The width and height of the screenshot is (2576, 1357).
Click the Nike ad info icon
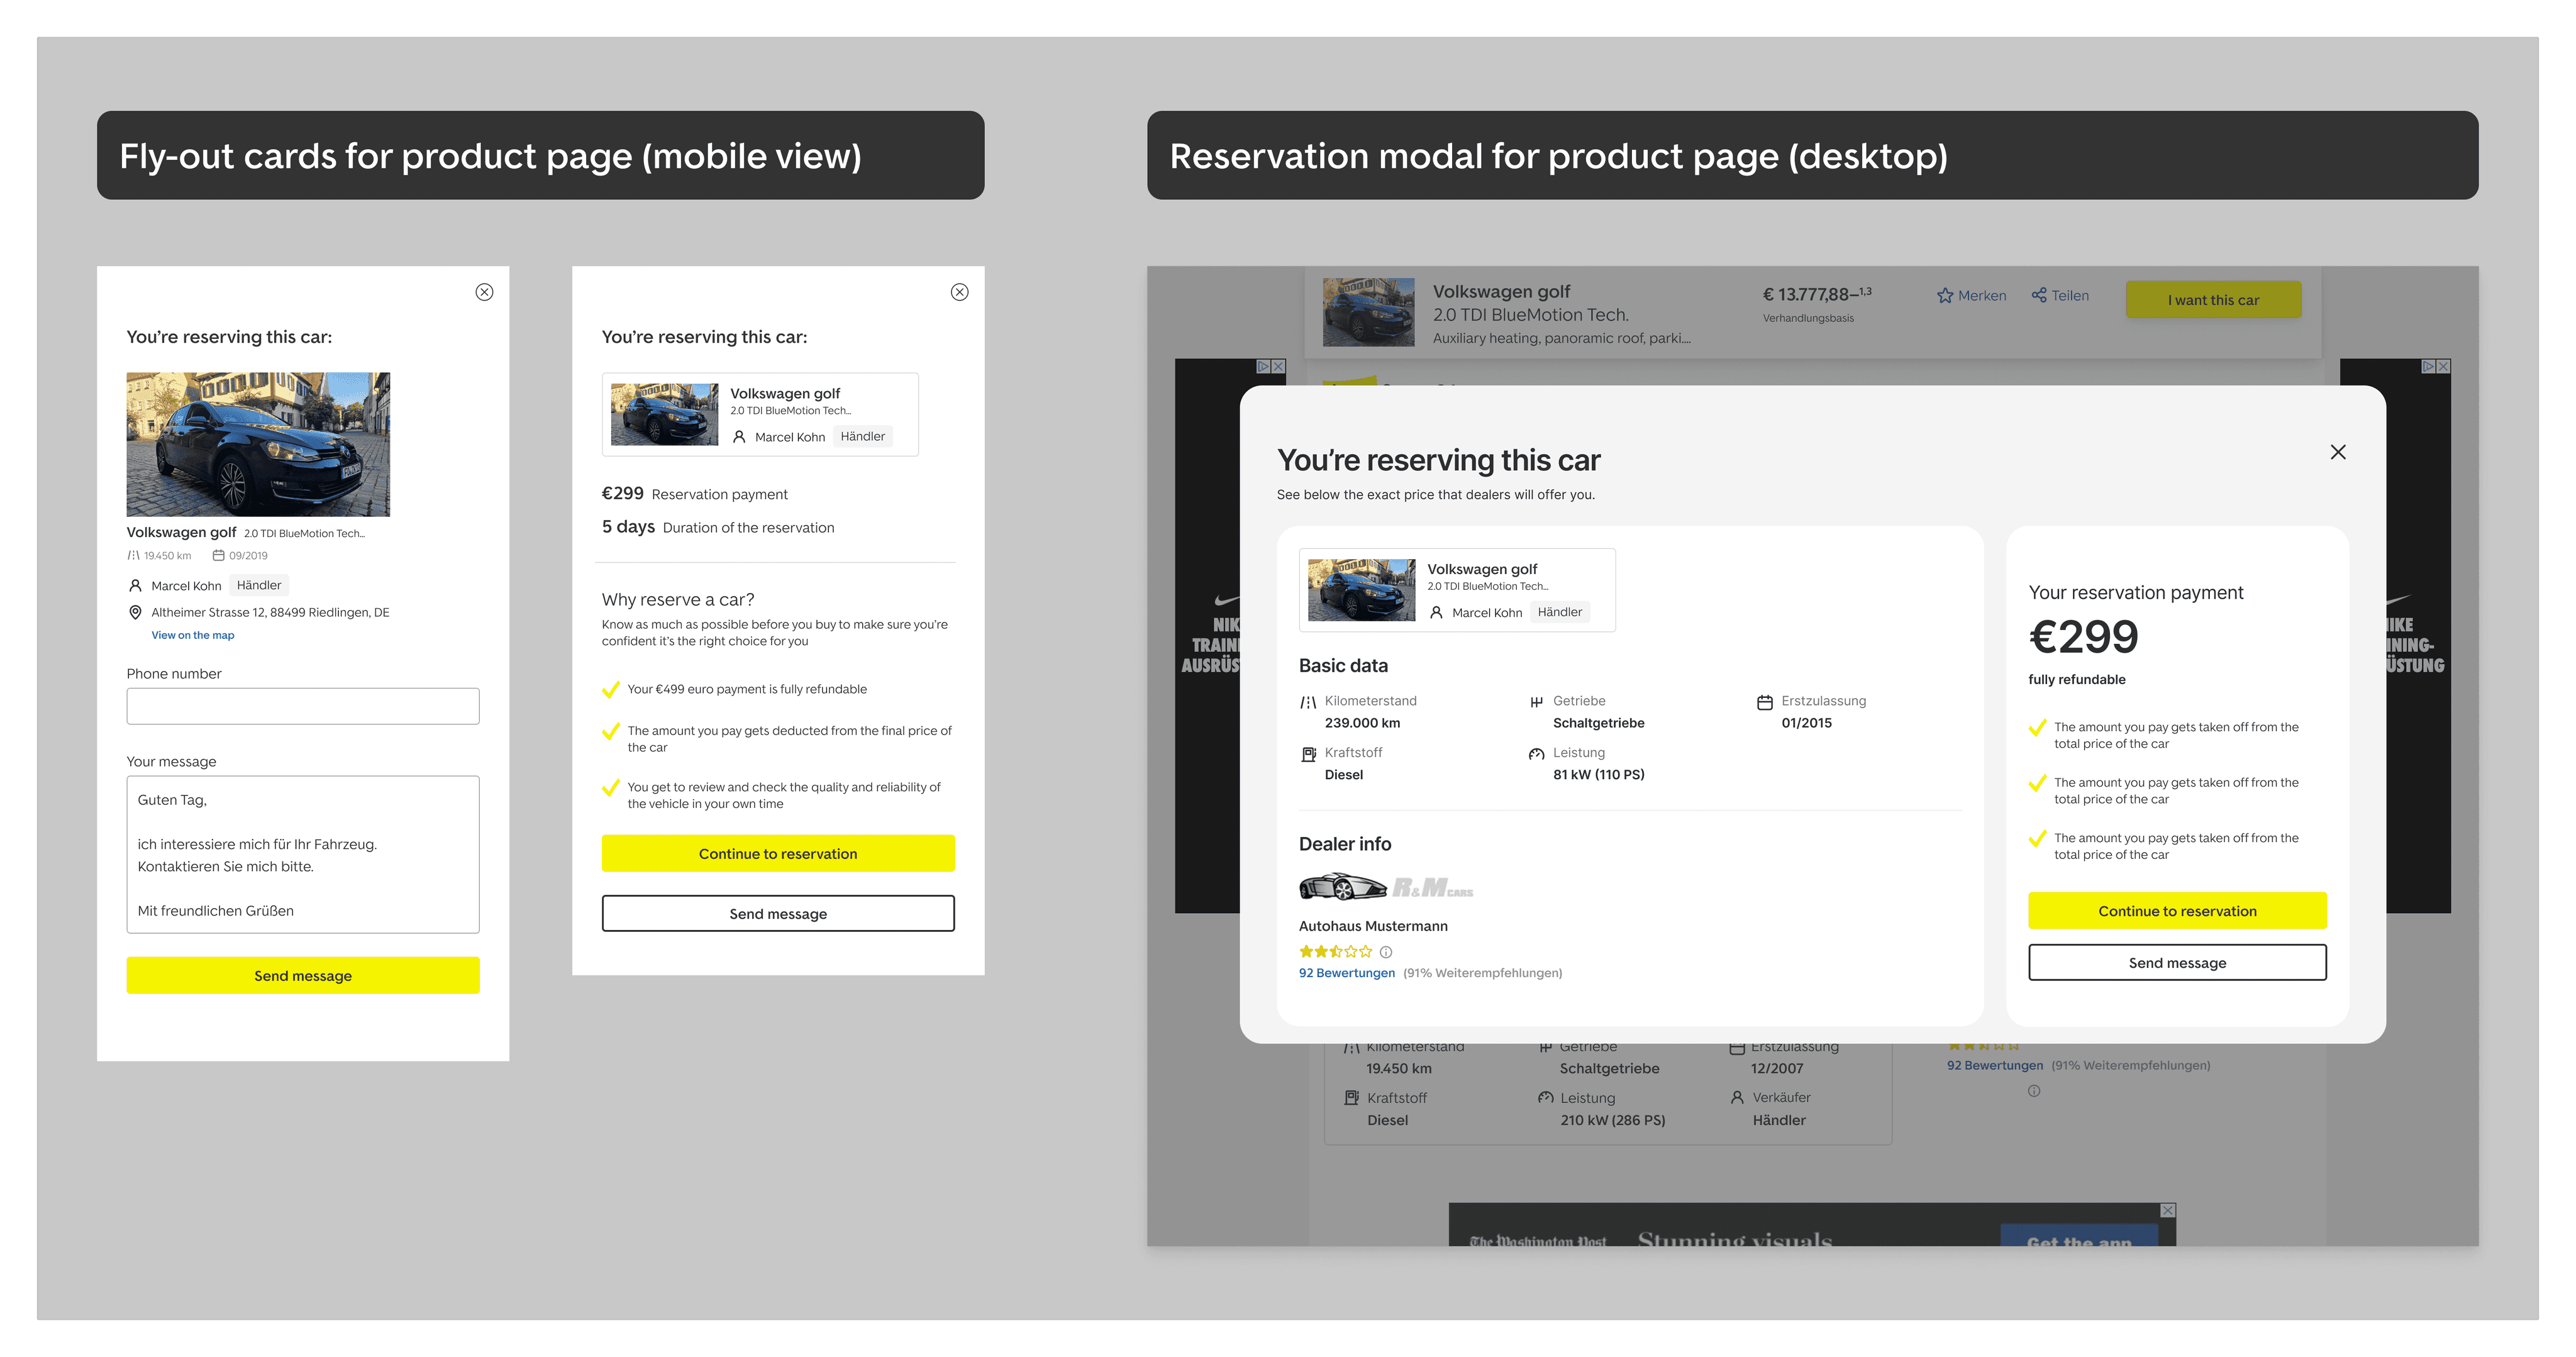[x=1263, y=367]
